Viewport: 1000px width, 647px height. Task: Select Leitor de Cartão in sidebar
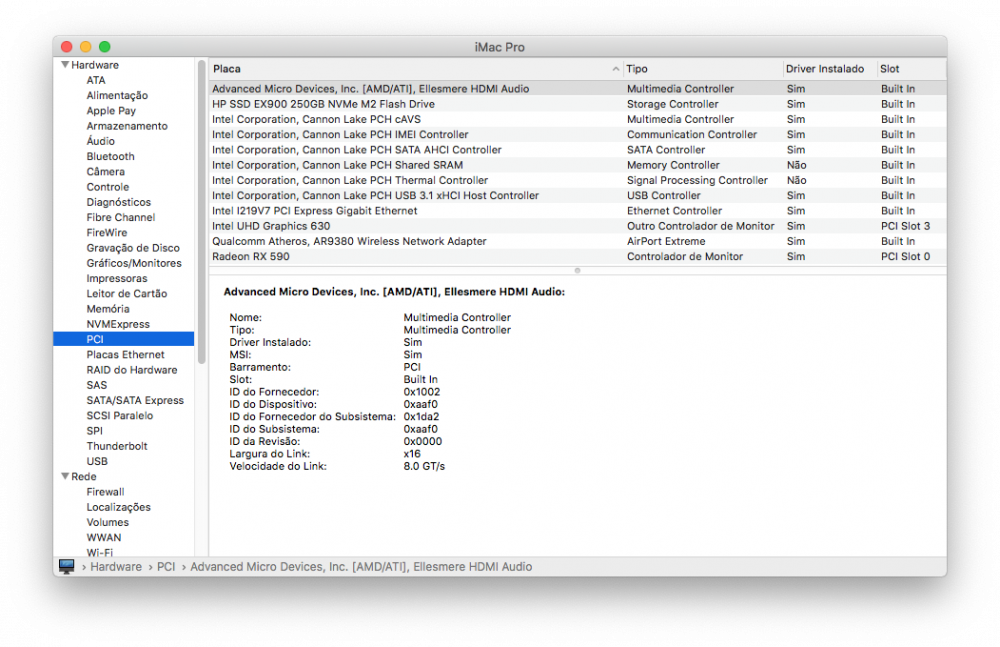pos(126,294)
